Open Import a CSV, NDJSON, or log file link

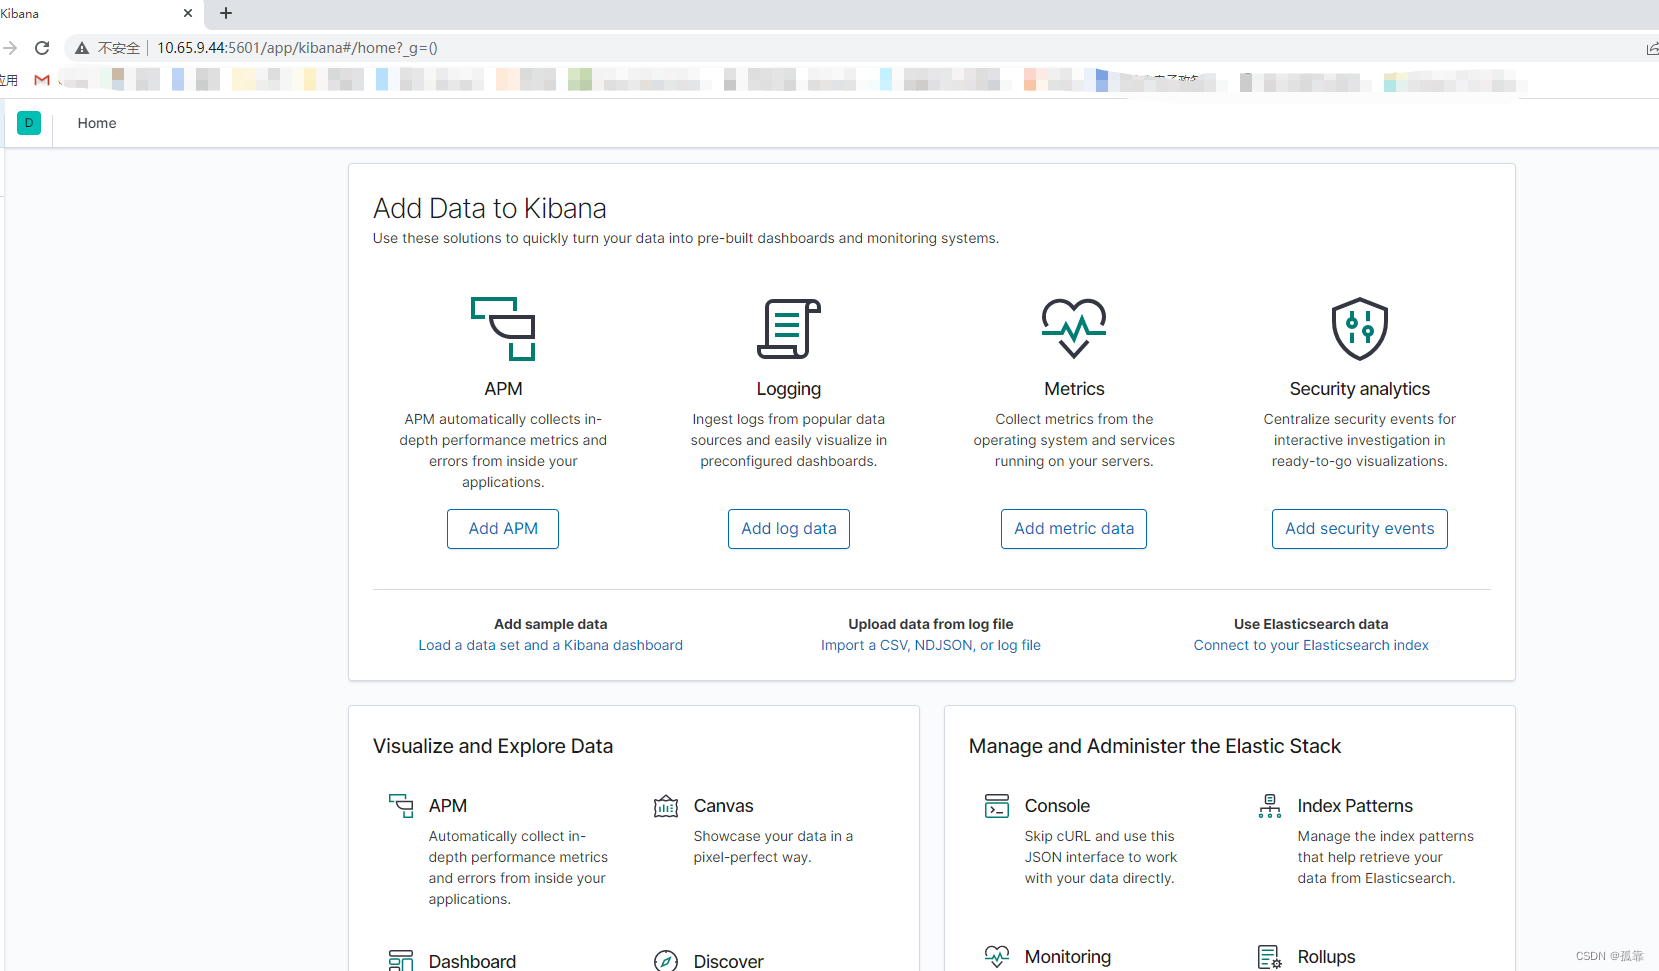pos(931,645)
